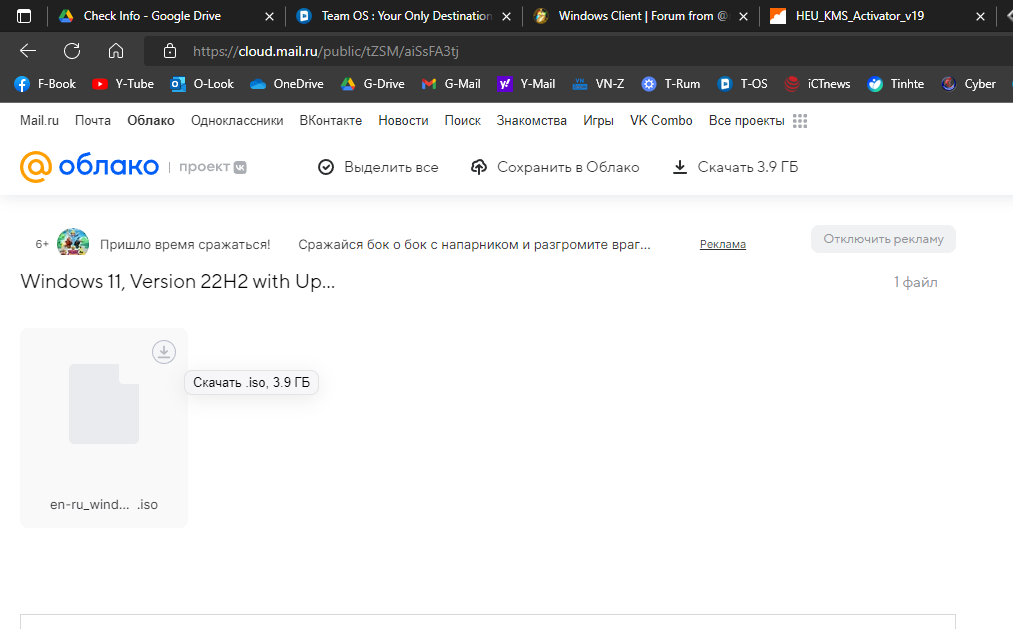The height and width of the screenshot is (629, 1013).
Task: Open VK Combo portal link
Action: point(661,121)
